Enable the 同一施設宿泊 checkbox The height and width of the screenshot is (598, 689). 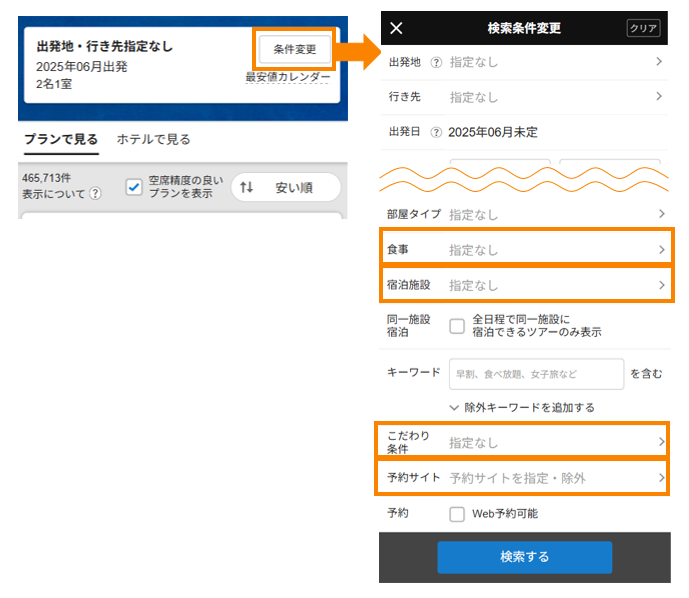[x=457, y=325]
